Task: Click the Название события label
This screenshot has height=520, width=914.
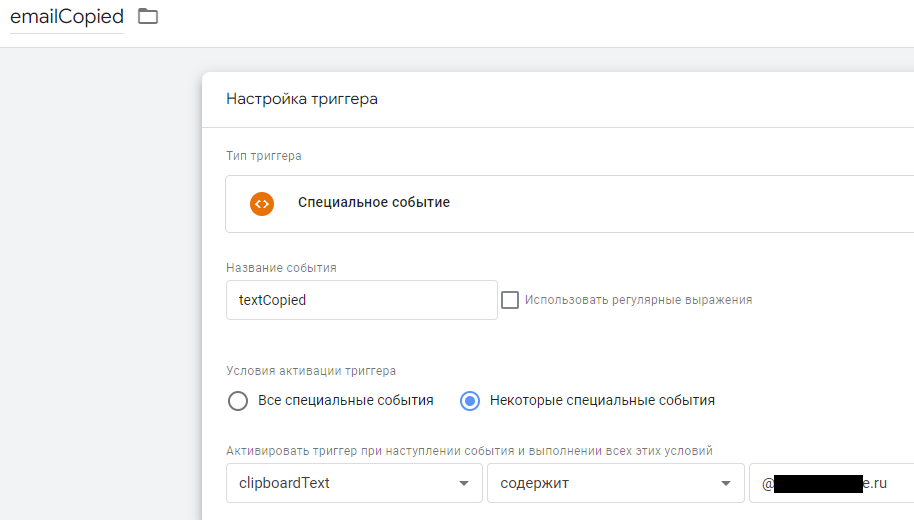Action: coord(281,268)
